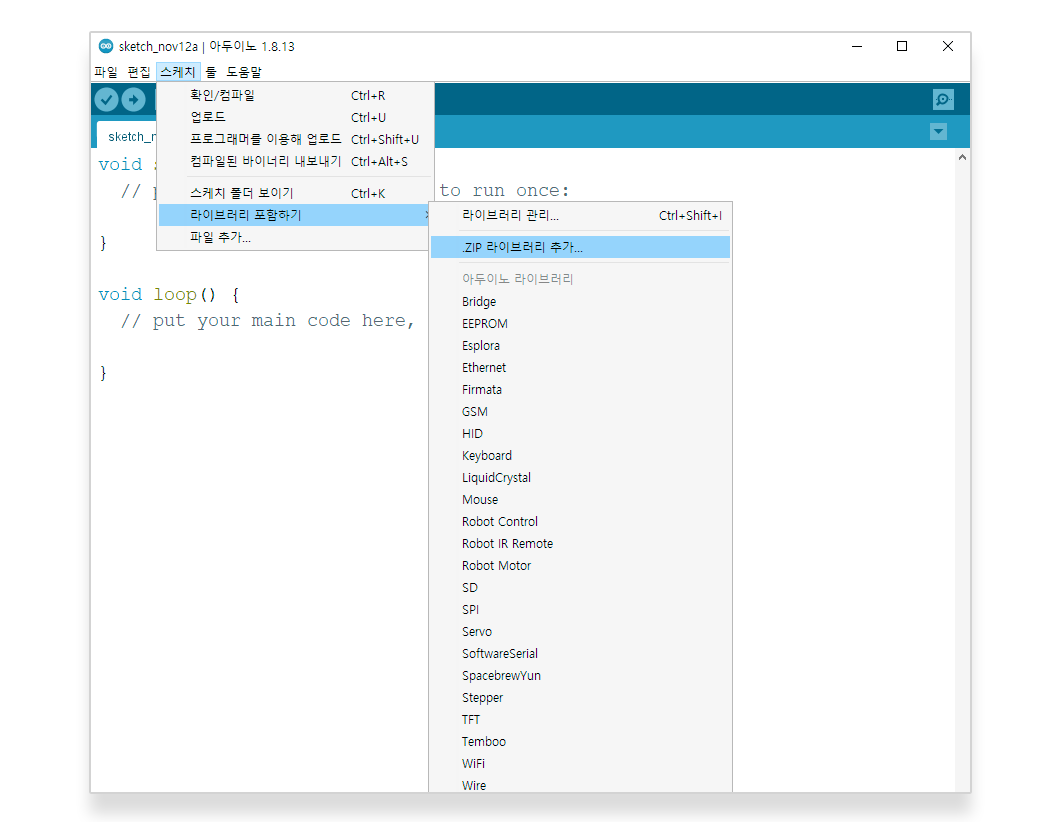Select the Temboo library
The height and width of the screenshot is (822, 1063).
point(580,742)
